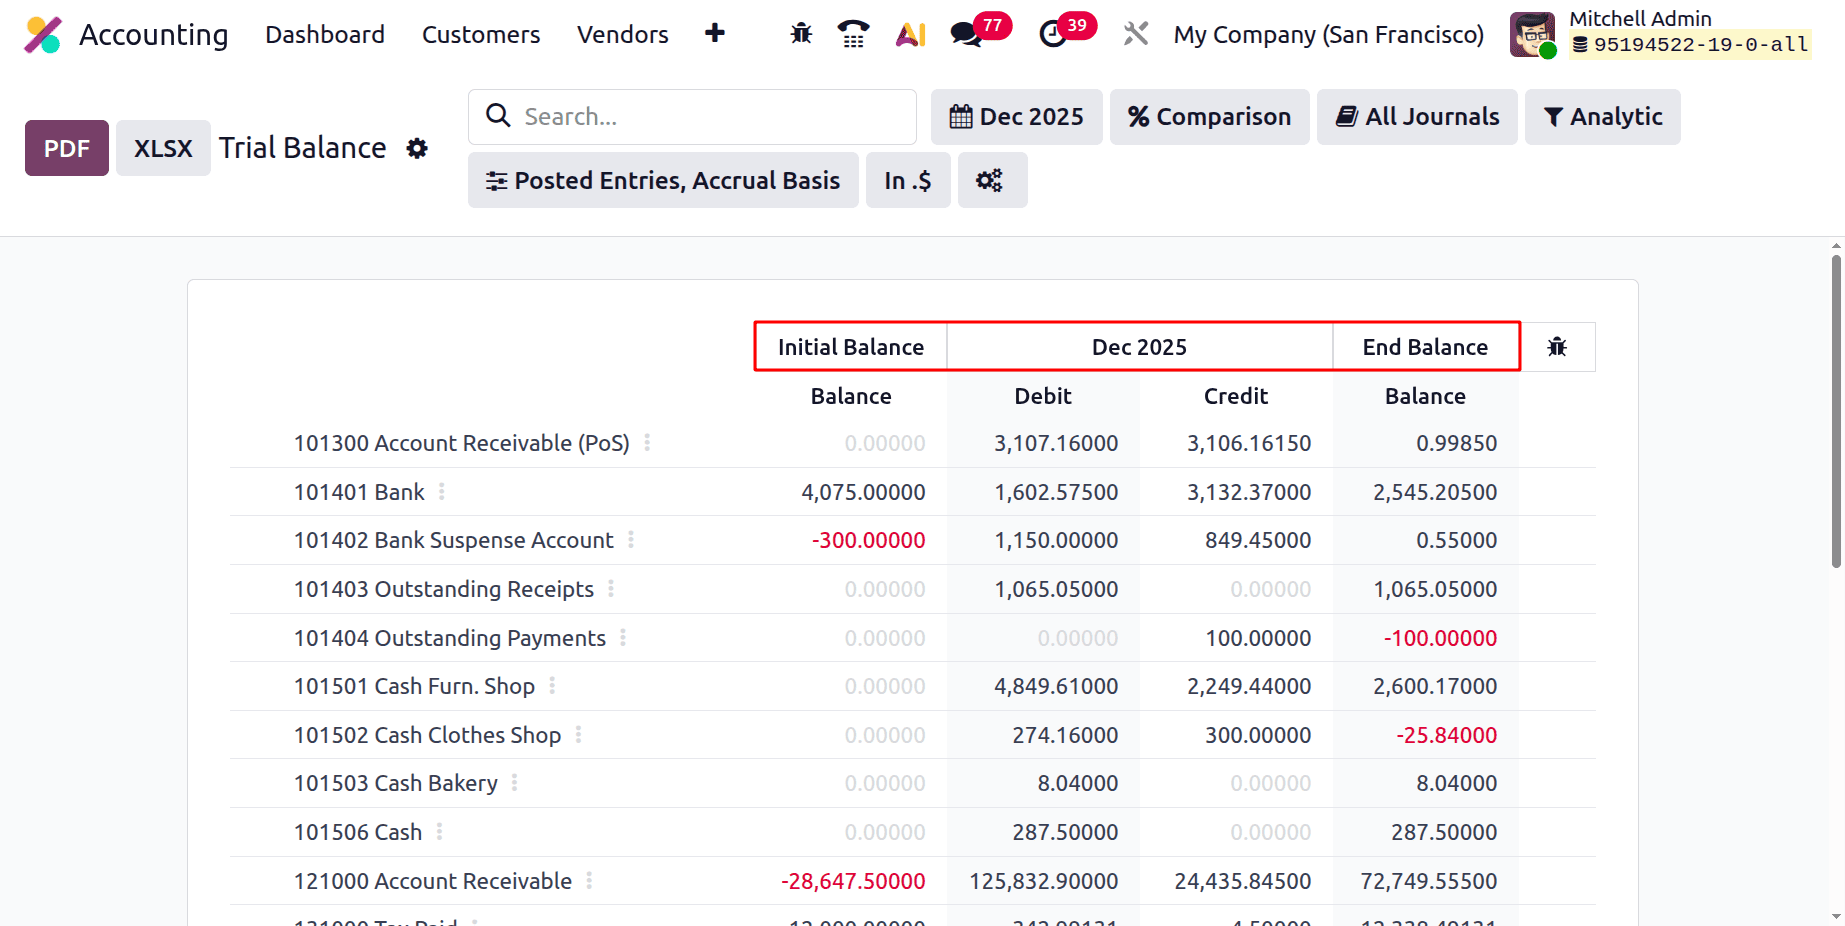Open options dots for 101401 Bank
1845x926 pixels.
441,491
